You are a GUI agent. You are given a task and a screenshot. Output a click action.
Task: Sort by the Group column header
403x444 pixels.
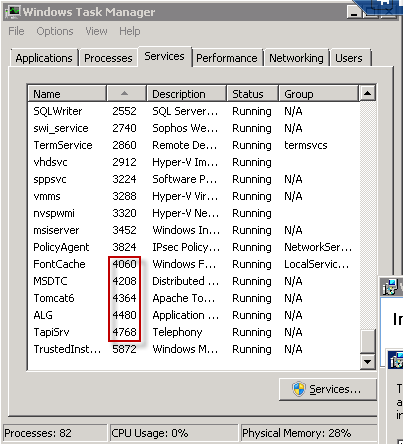318,94
